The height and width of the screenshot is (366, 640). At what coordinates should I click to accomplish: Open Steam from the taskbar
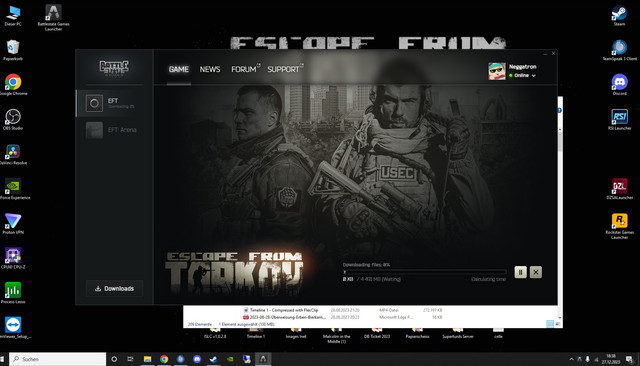pos(213,359)
